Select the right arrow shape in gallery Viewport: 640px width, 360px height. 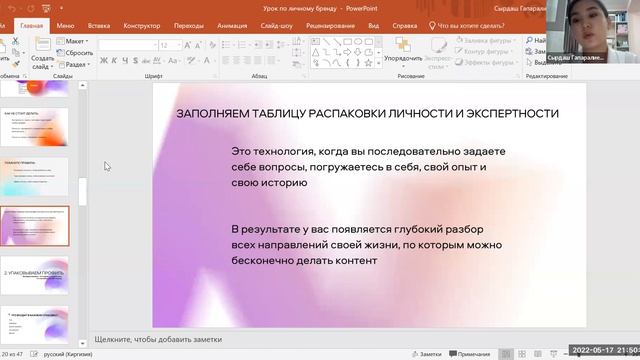click(x=347, y=52)
